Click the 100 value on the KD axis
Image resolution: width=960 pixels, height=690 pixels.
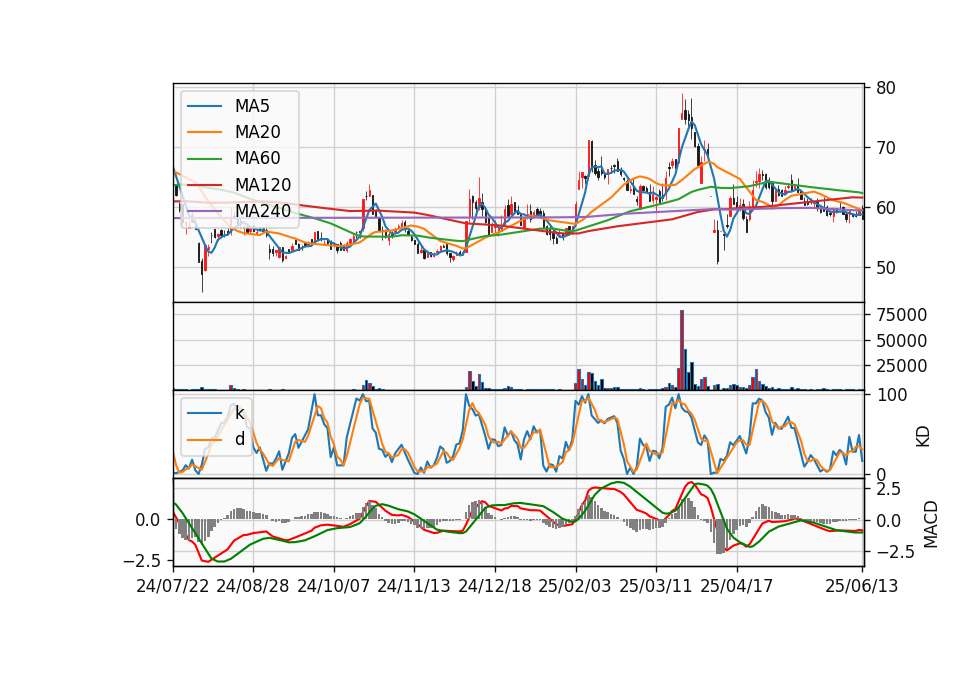[x=891, y=396]
